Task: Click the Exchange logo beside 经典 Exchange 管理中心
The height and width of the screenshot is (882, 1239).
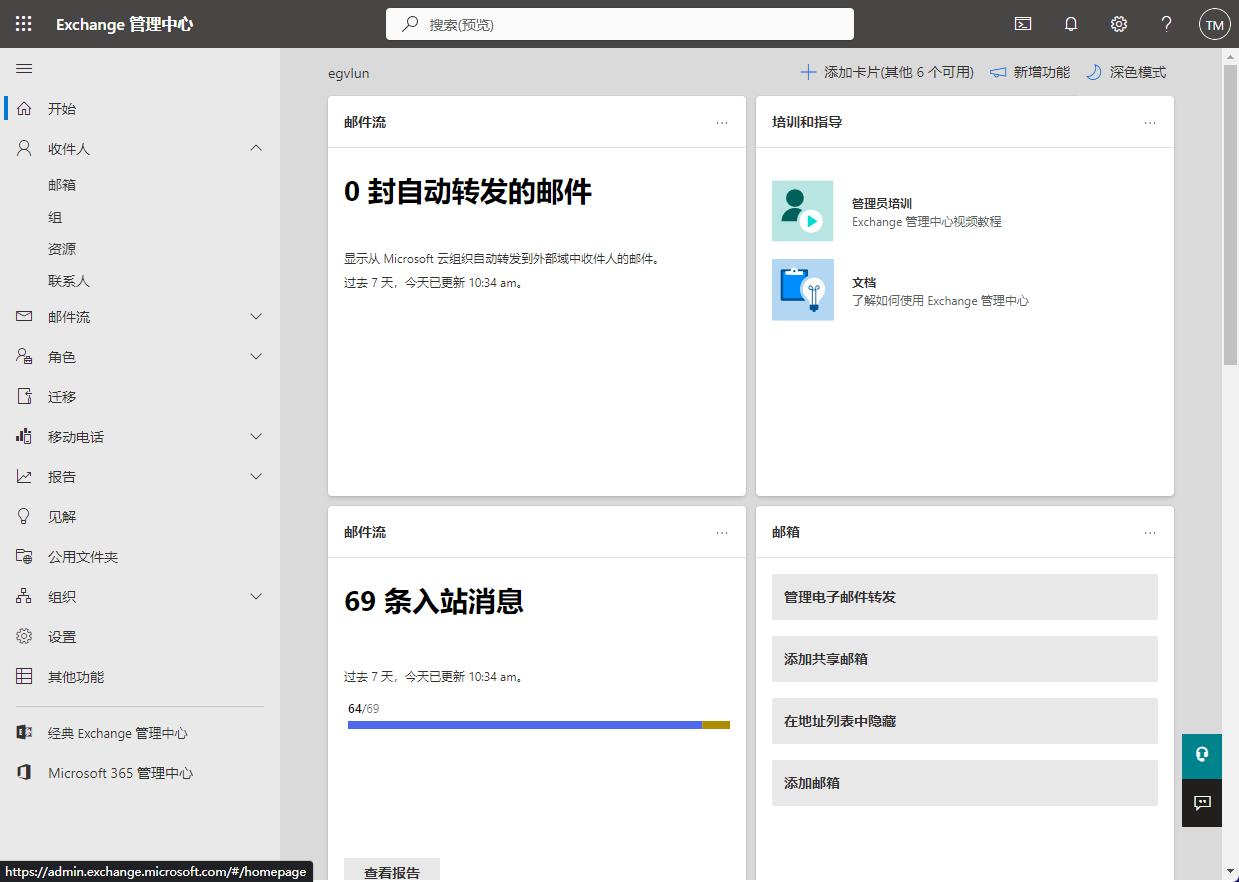Action: [24, 733]
